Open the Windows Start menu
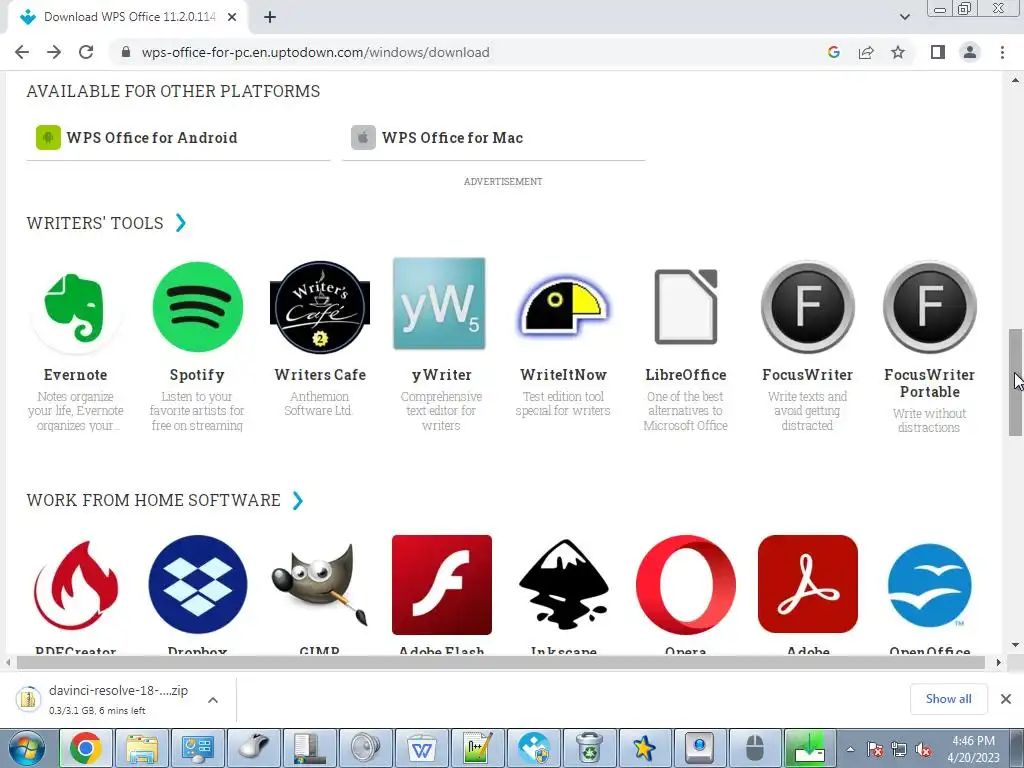 [x=27, y=748]
